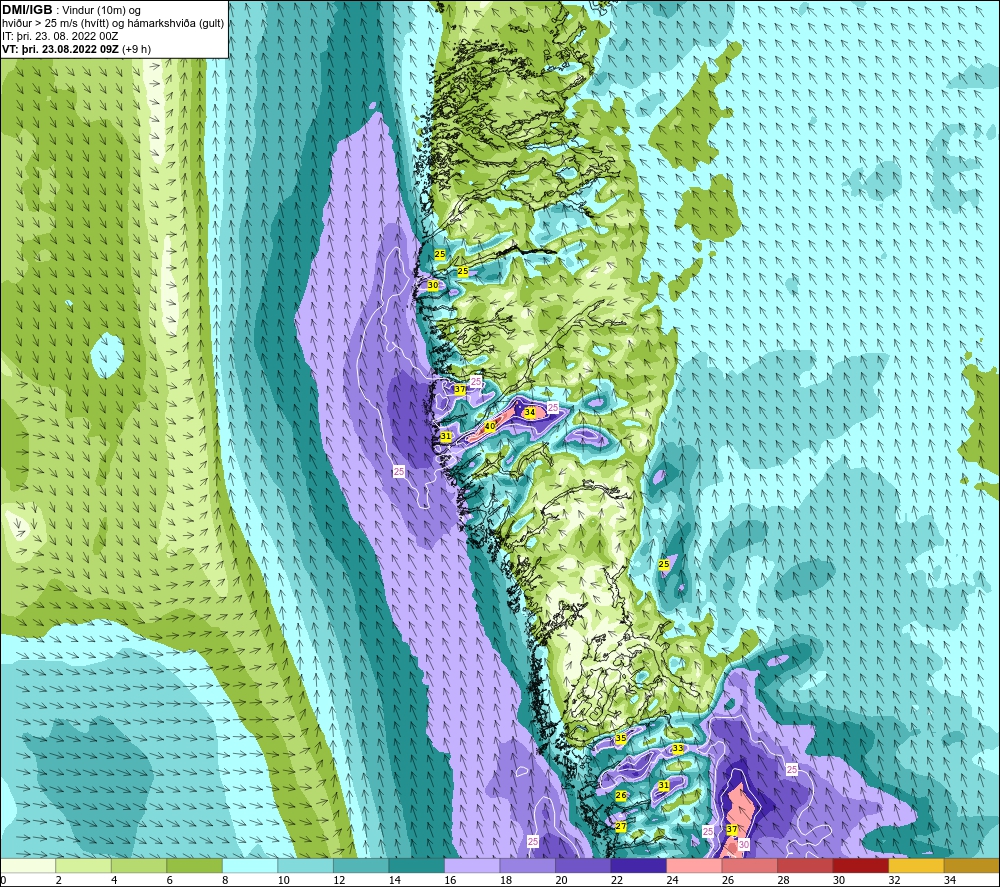This screenshot has width=1000, height=887.
Task: Click the 0–2 m/s pale cream legend swatch
Action: point(28,866)
